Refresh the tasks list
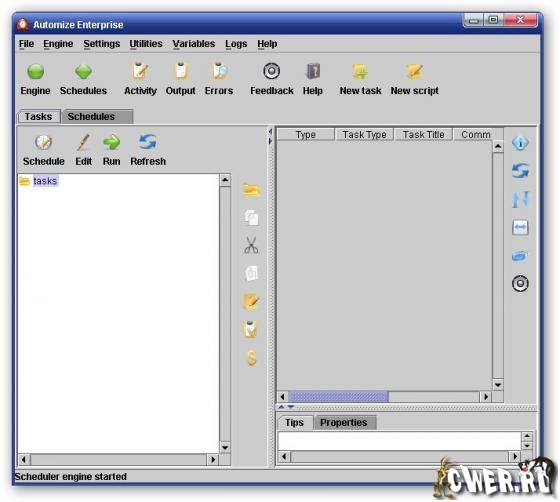The width and height of the screenshot is (560, 502). pyautogui.click(x=148, y=142)
